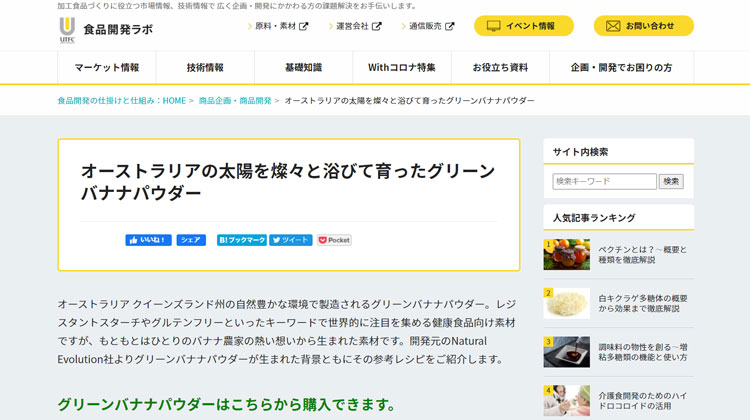The width and height of the screenshot is (750, 420).
Task: Open the rank 1 ペクチン article thumbnail
Action: [x=566, y=254]
